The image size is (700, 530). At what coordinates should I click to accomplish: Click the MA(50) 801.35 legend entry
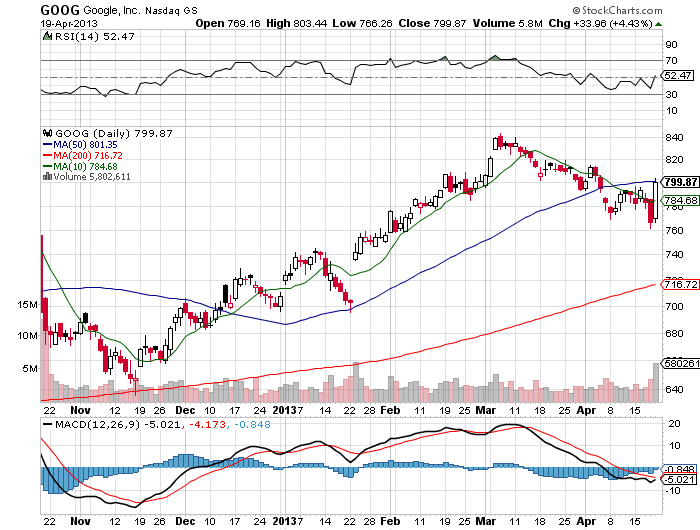(x=80, y=145)
